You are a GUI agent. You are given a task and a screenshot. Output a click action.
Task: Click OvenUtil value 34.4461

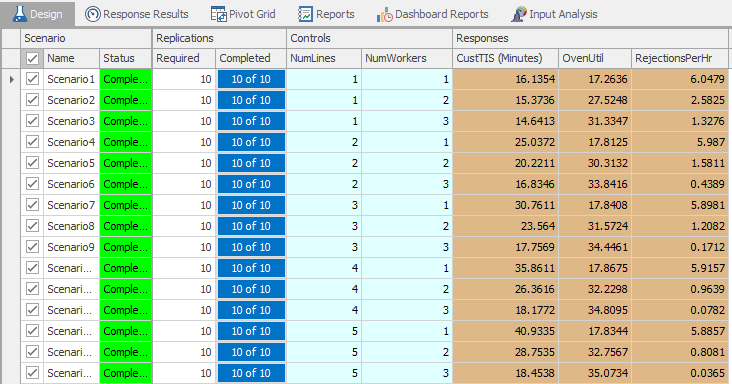pyautogui.click(x=595, y=247)
